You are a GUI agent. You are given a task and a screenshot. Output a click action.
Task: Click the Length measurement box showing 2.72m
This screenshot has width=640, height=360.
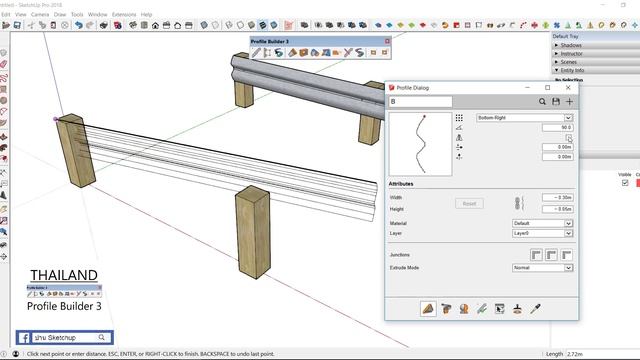pos(602,354)
